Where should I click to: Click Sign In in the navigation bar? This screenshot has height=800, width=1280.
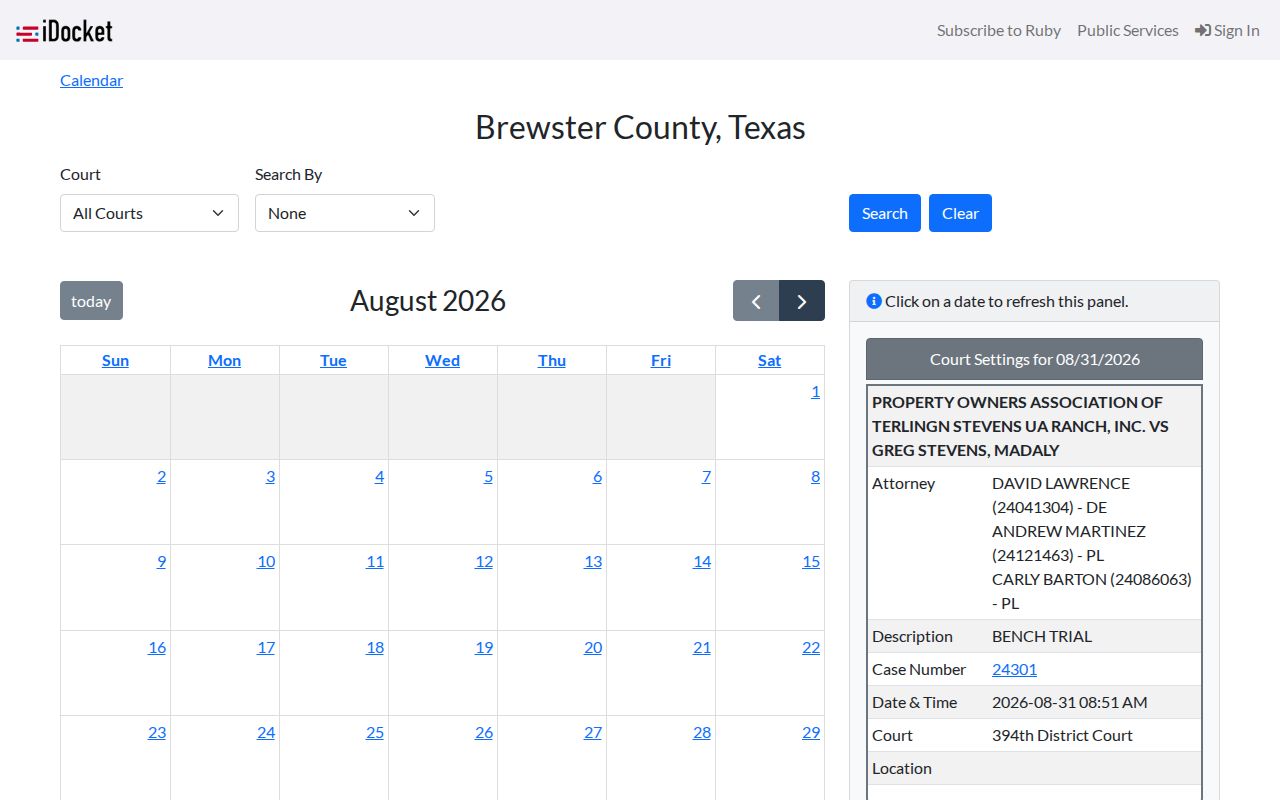(x=1227, y=30)
